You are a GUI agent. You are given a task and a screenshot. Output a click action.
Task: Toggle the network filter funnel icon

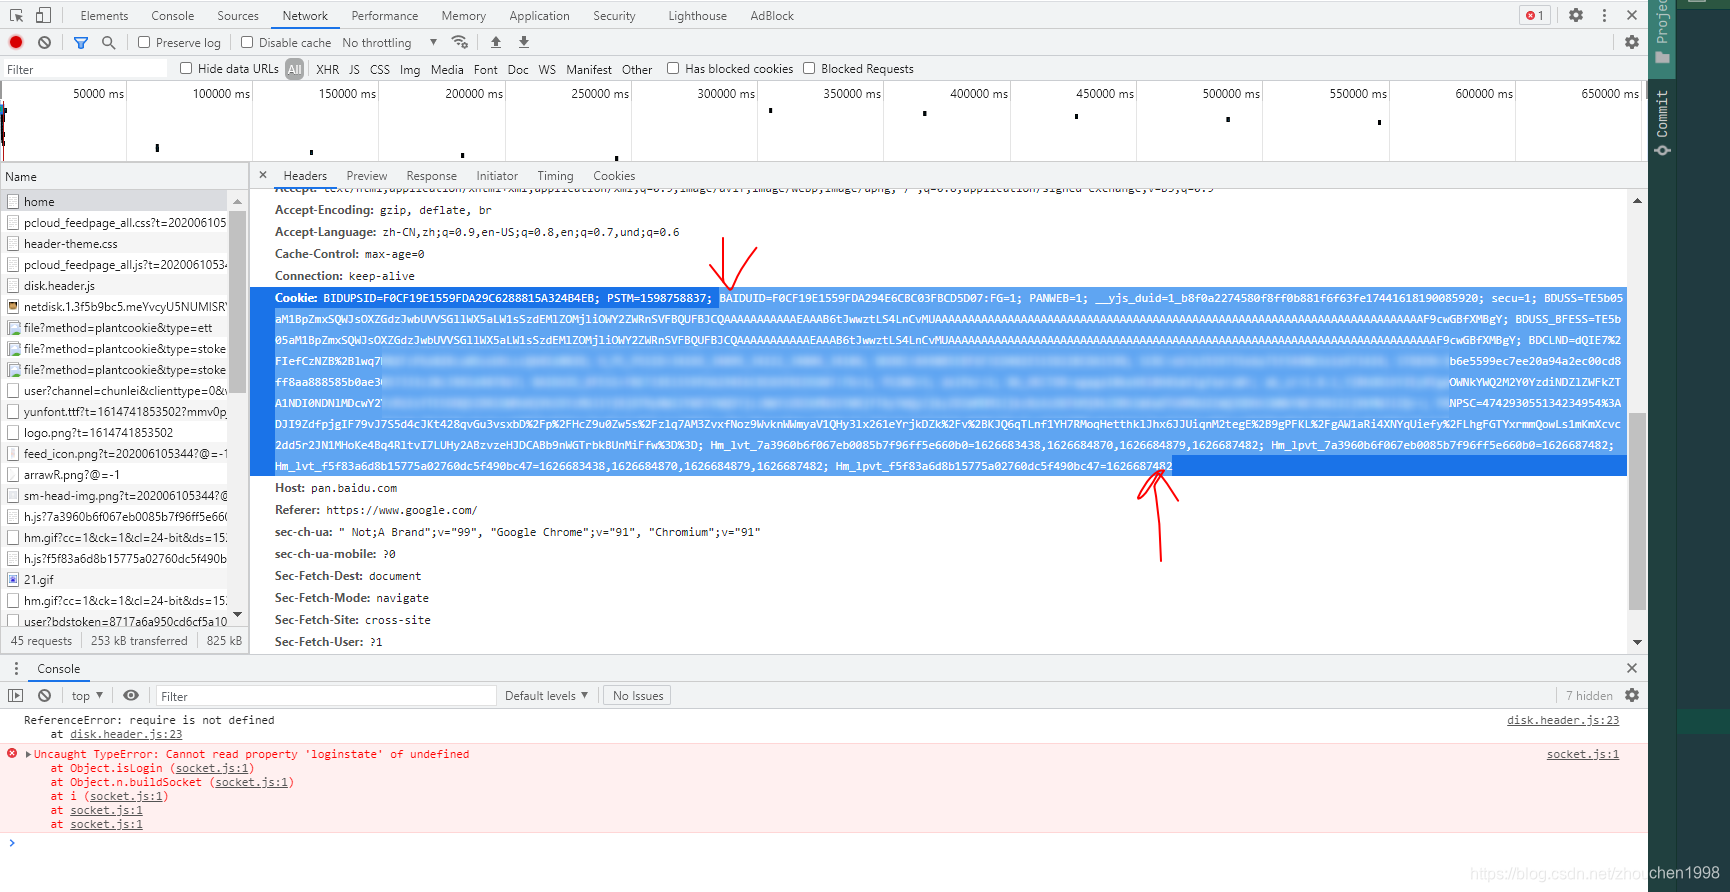tap(81, 42)
